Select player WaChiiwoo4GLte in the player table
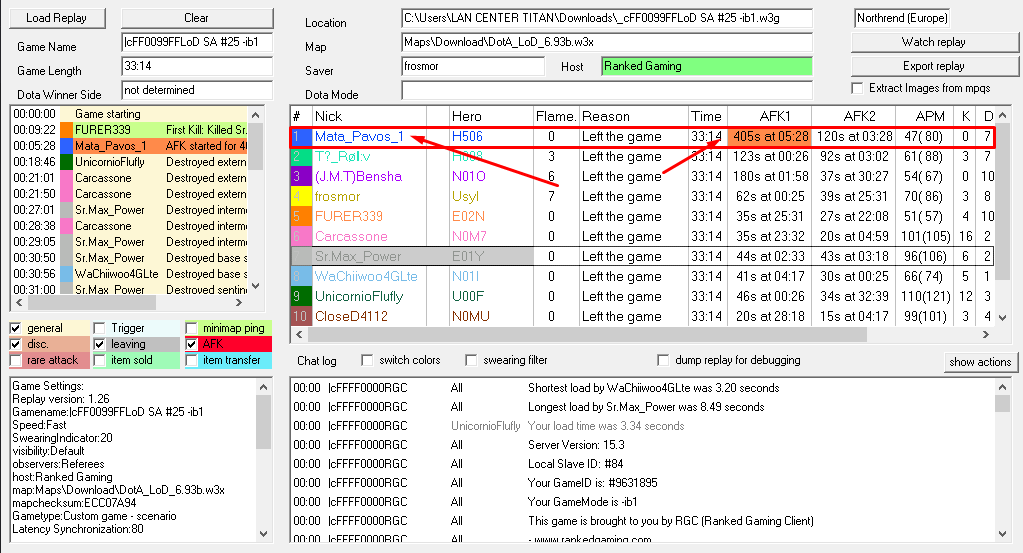This screenshot has width=1023, height=553. (x=366, y=276)
